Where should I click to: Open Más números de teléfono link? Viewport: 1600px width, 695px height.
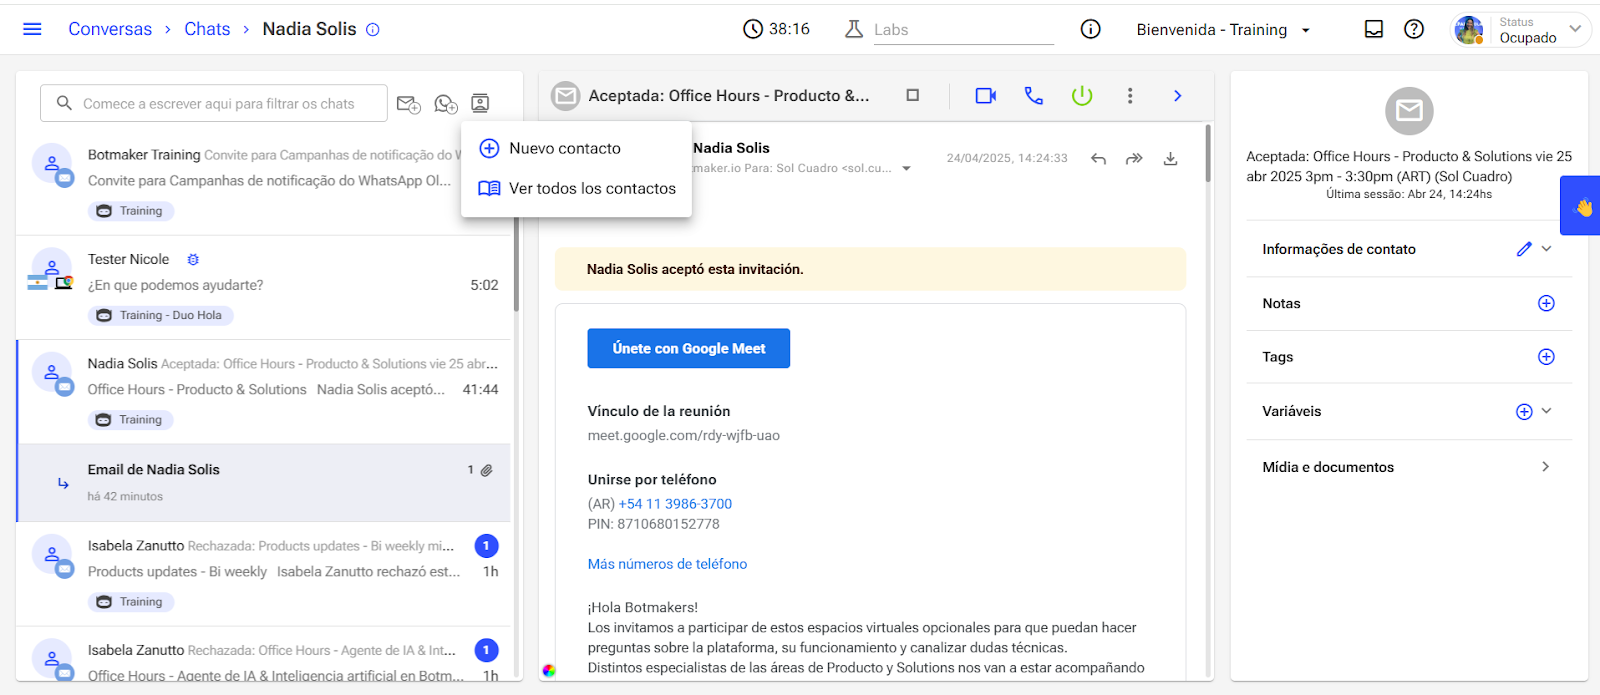click(x=667, y=564)
